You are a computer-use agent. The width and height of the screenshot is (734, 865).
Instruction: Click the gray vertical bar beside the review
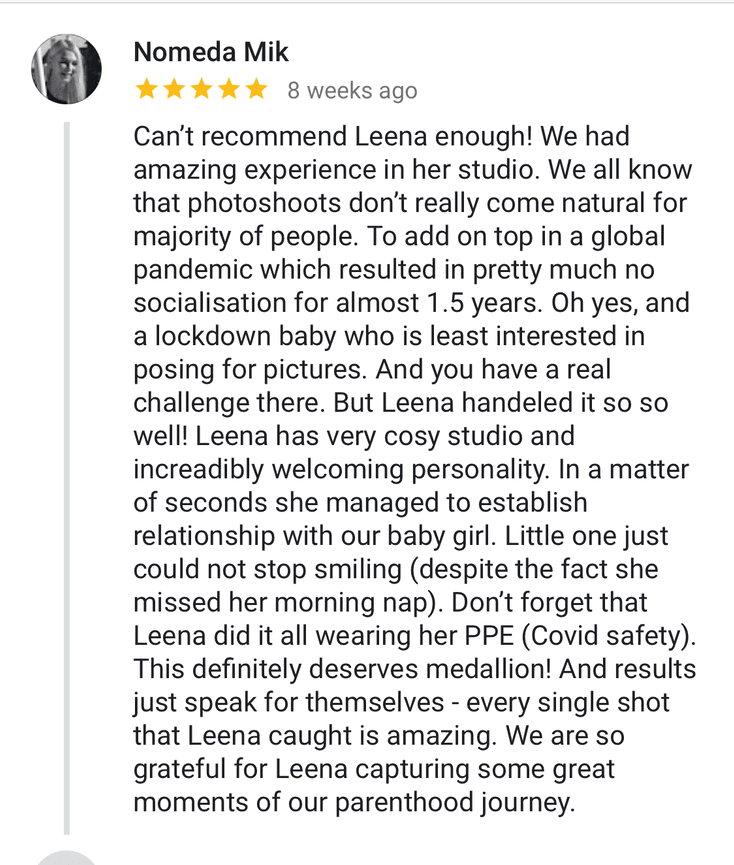[x=67, y=478]
